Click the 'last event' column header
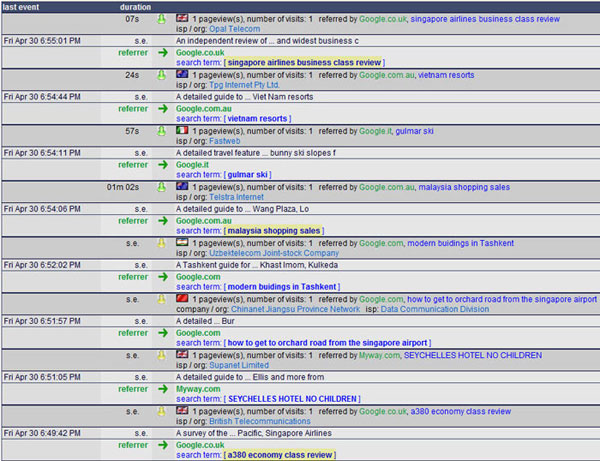600x461 pixels. click(x=21, y=6)
